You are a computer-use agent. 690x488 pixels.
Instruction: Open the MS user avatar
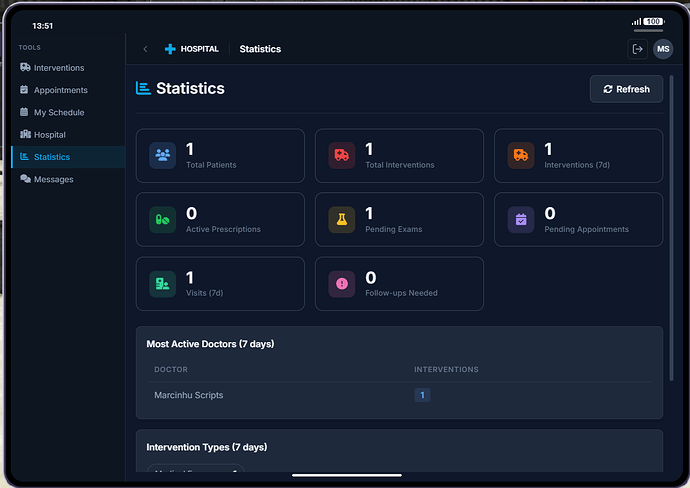(x=663, y=49)
